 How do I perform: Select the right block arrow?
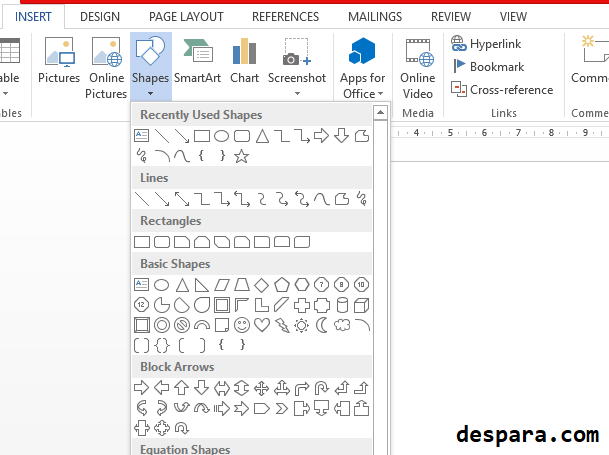141,388
